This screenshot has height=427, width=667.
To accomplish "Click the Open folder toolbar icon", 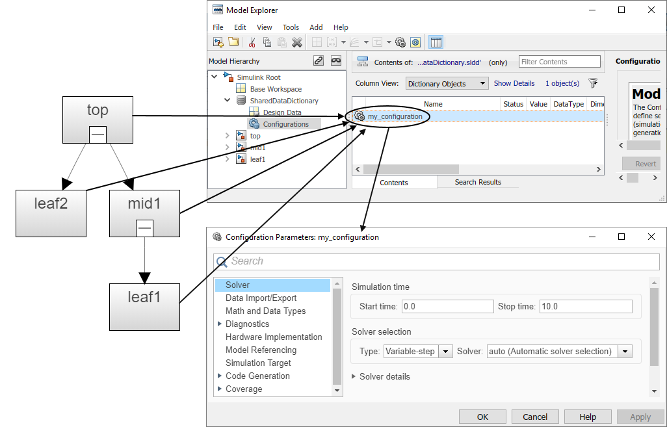I will pyautogui.click(x=233, y=42).
